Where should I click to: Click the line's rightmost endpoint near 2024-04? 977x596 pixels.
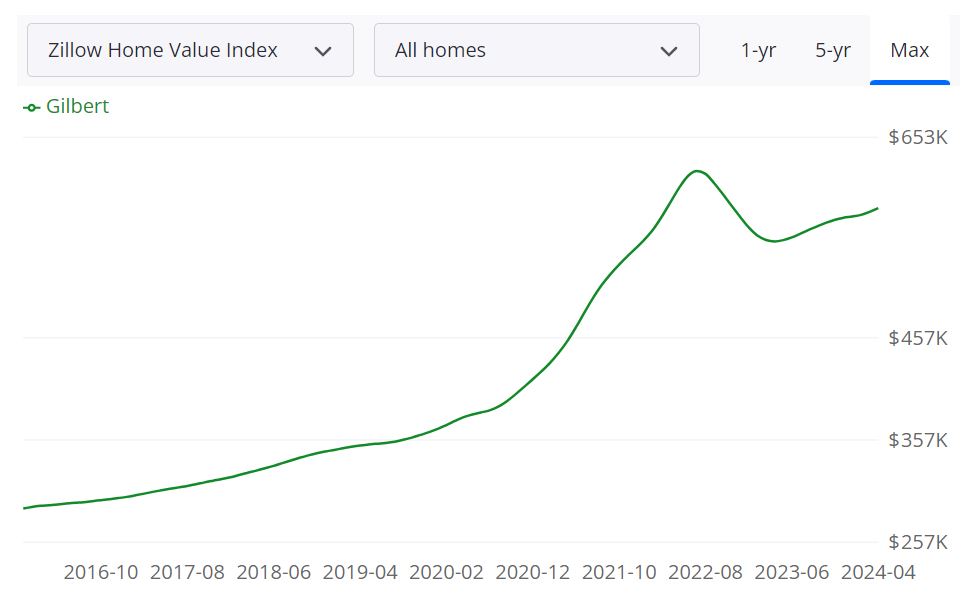tap(876, 209)
